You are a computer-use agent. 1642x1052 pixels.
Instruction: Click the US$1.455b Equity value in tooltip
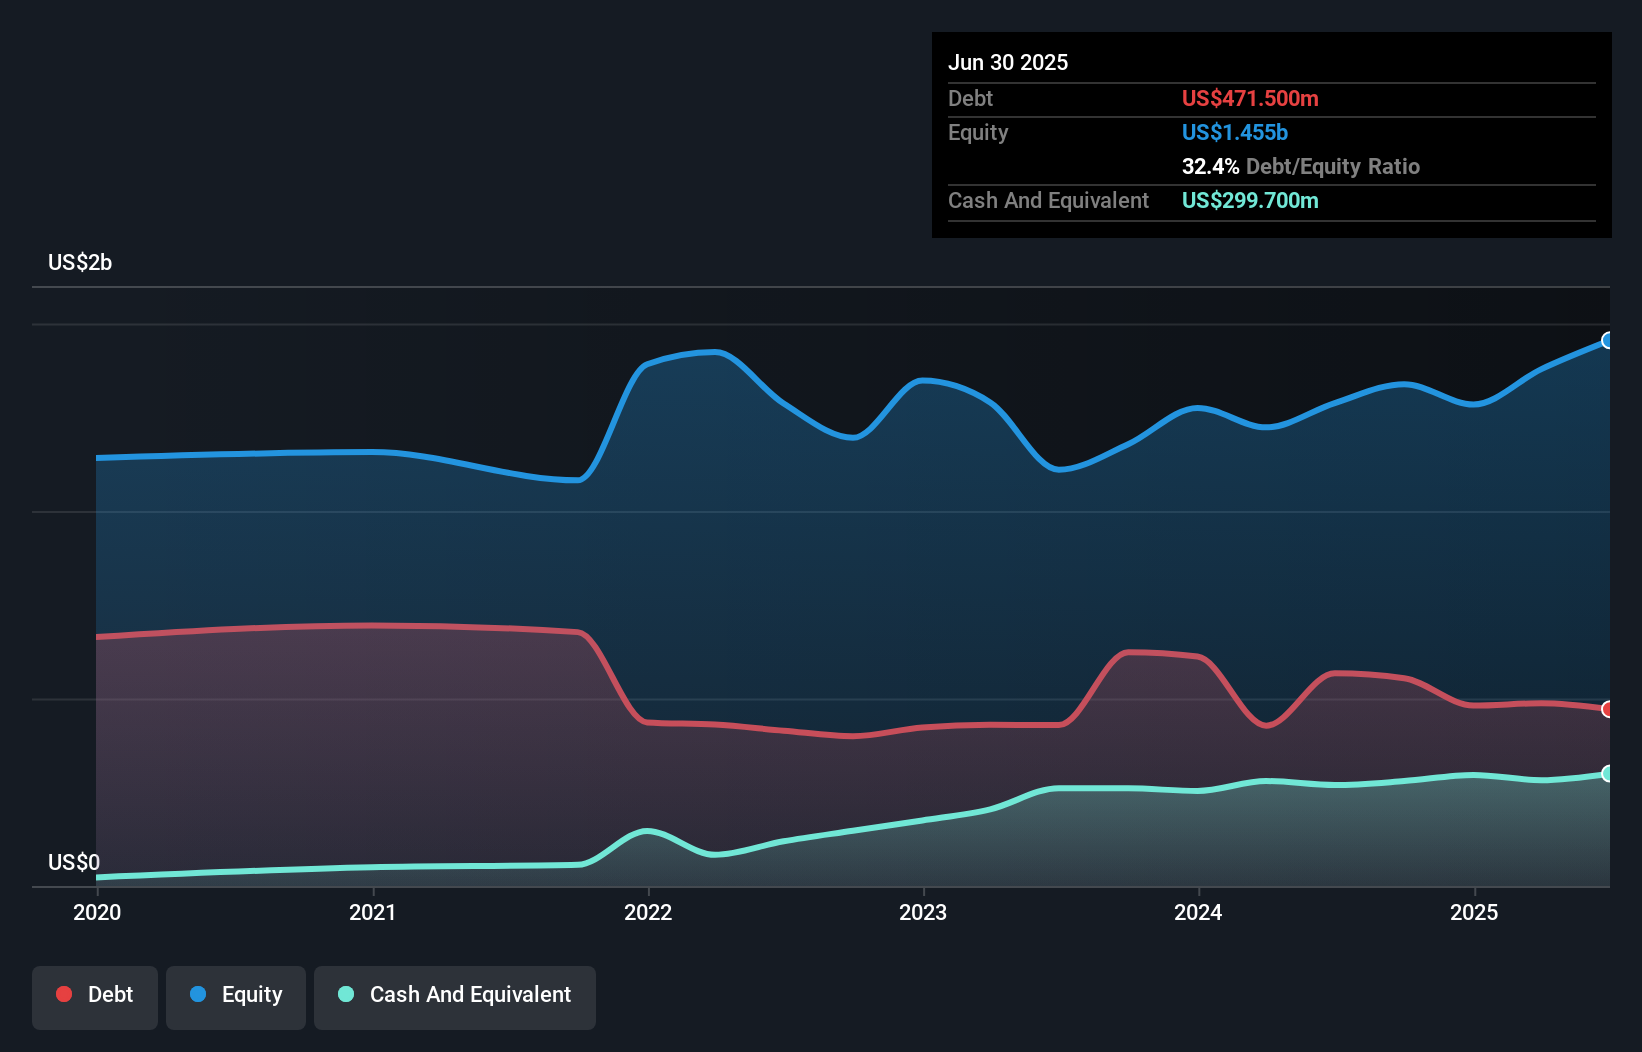(x=1234, y=132)
